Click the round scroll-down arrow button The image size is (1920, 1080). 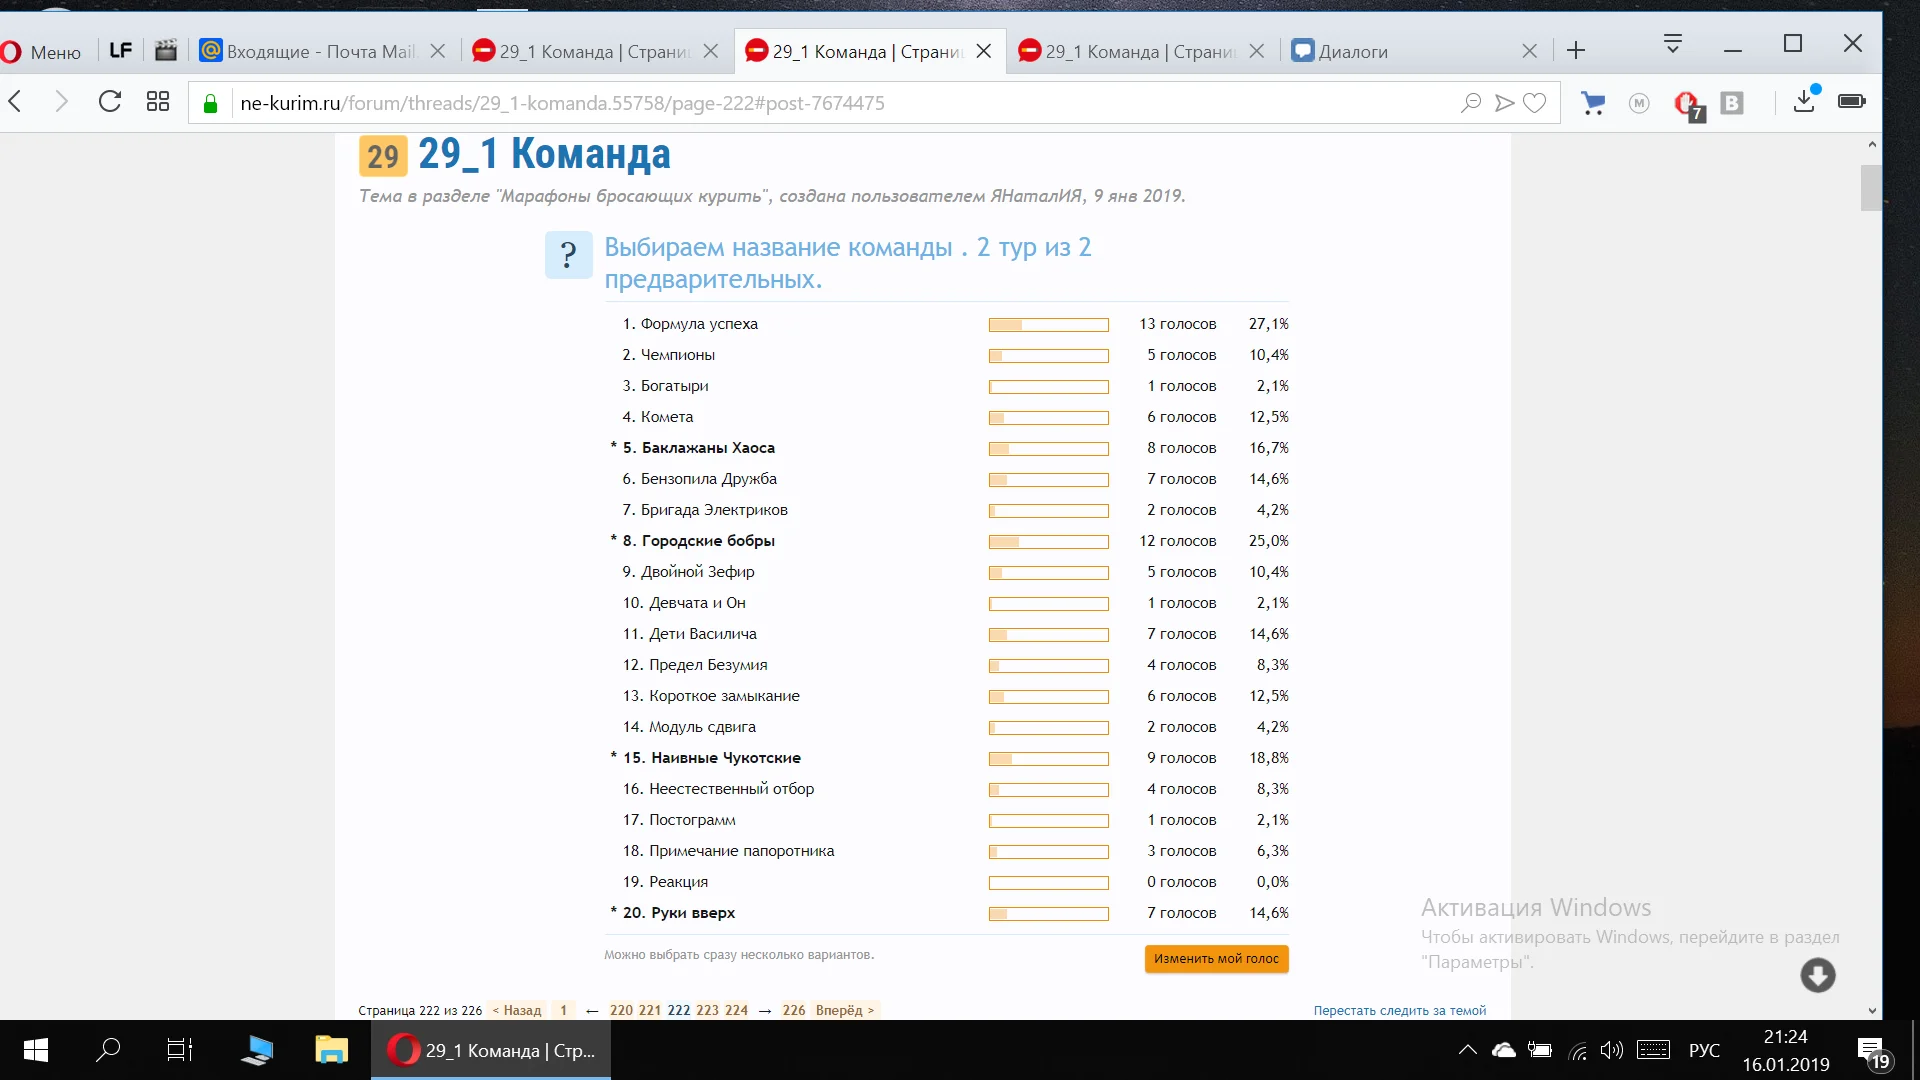click(1817, 975)
